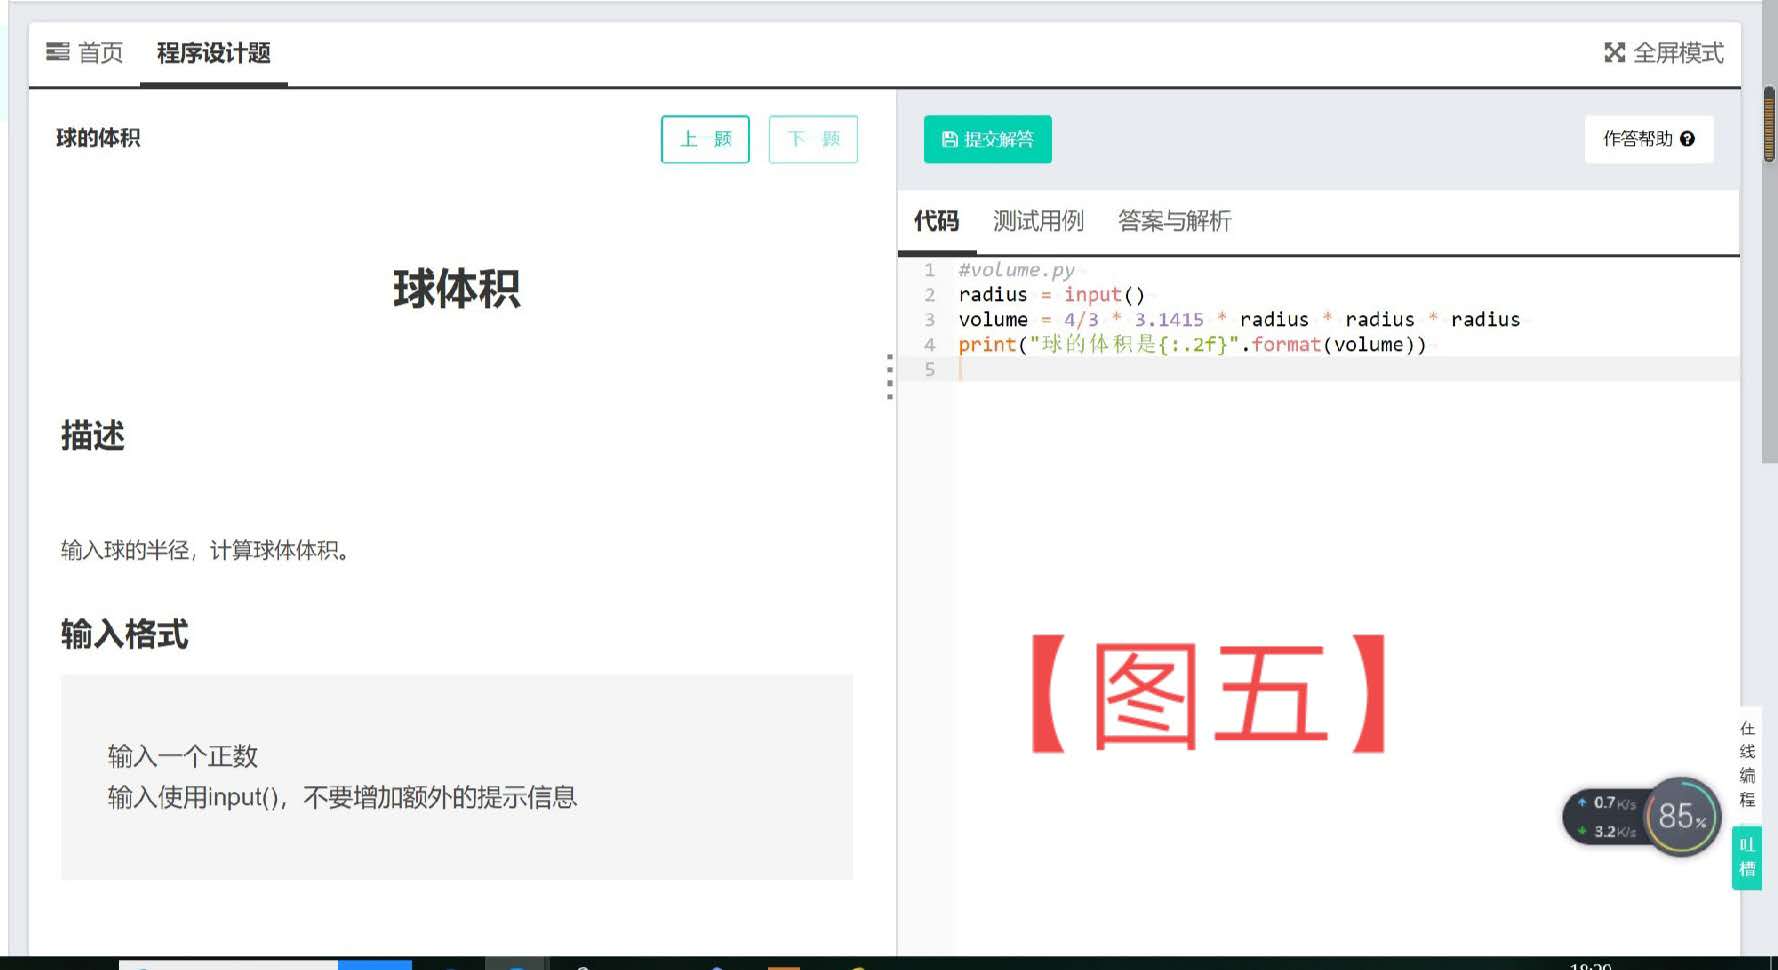Click code line 2 radius = input()
1778x970 pixels.
pos(1051,295)
